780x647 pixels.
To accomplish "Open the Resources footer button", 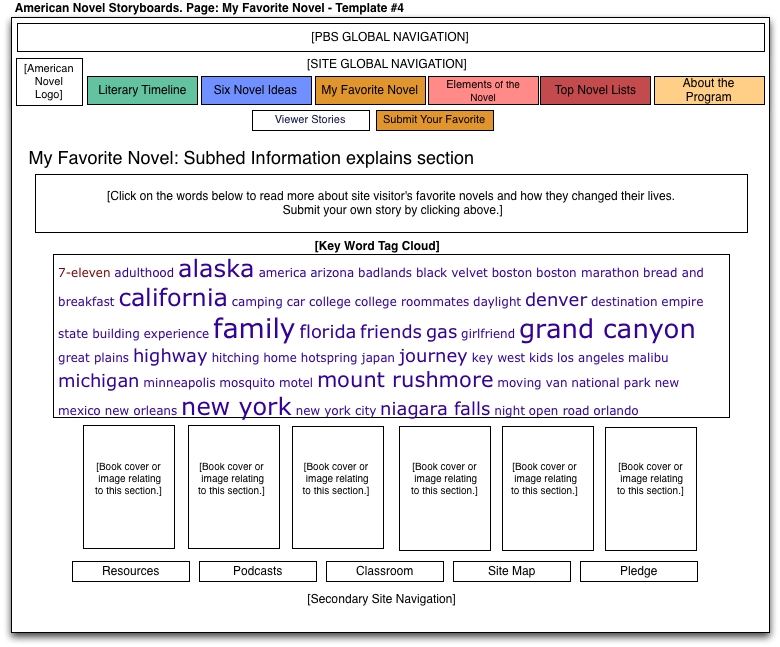I will 130,571.
